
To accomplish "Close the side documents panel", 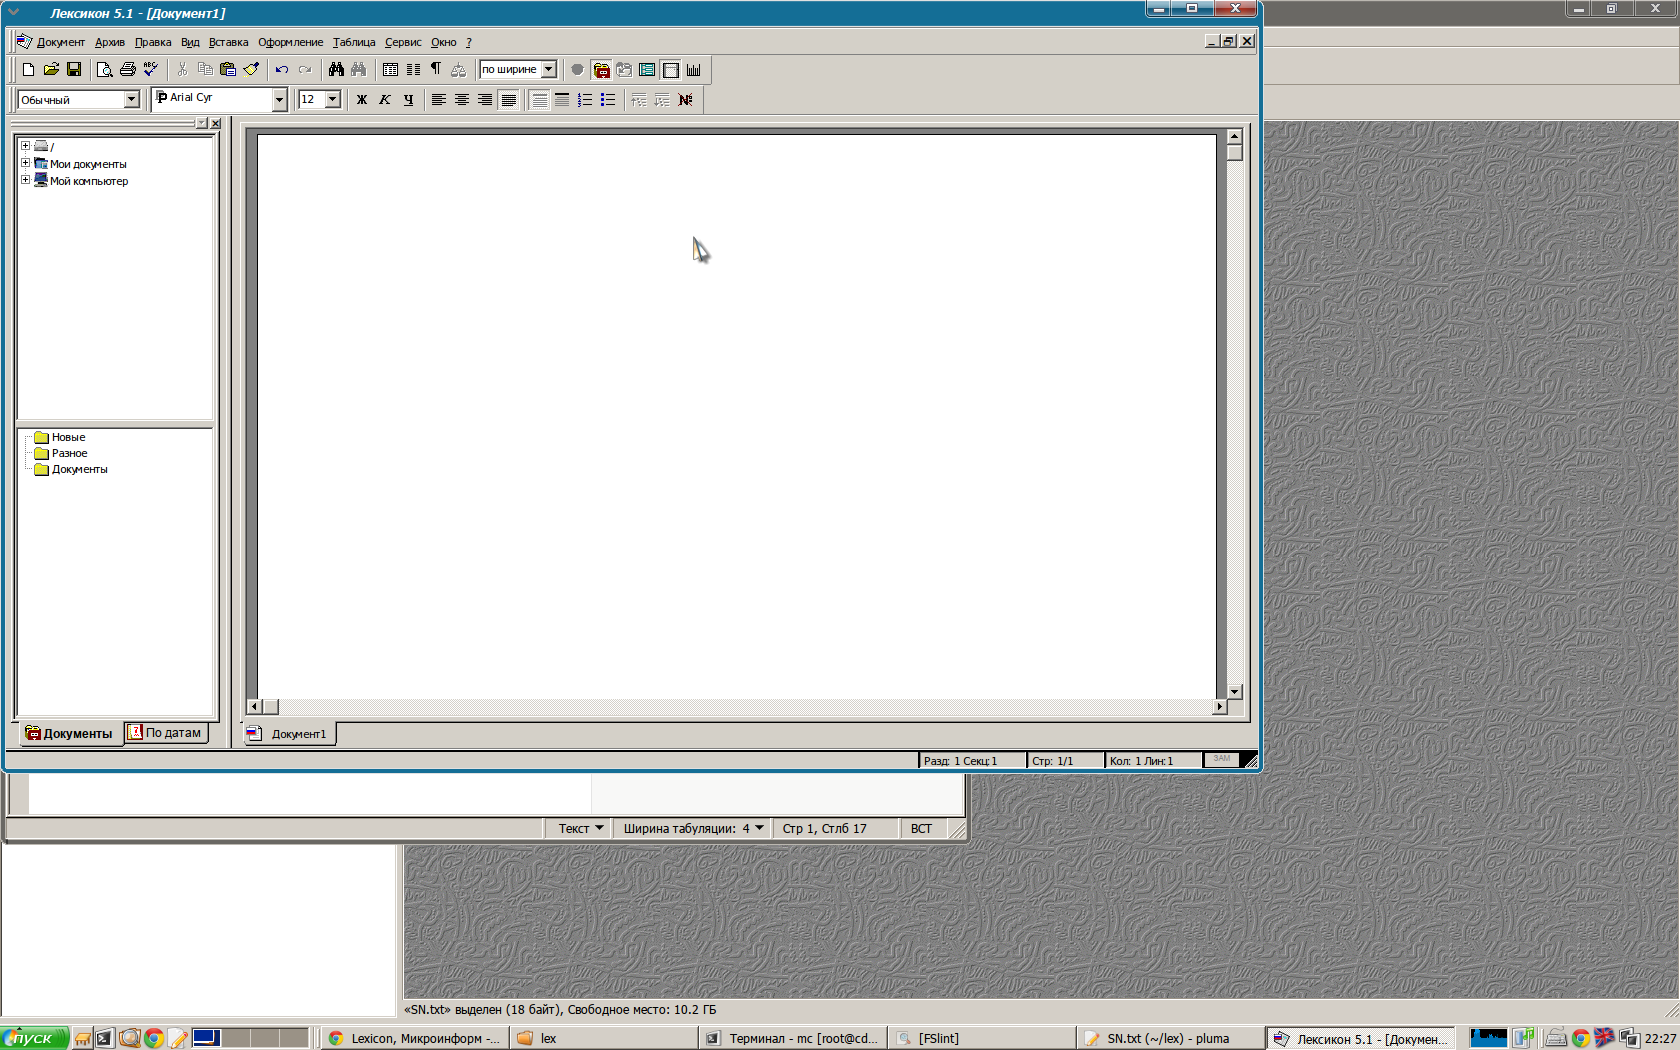I will pyautogui.click(x=215, y=123).
